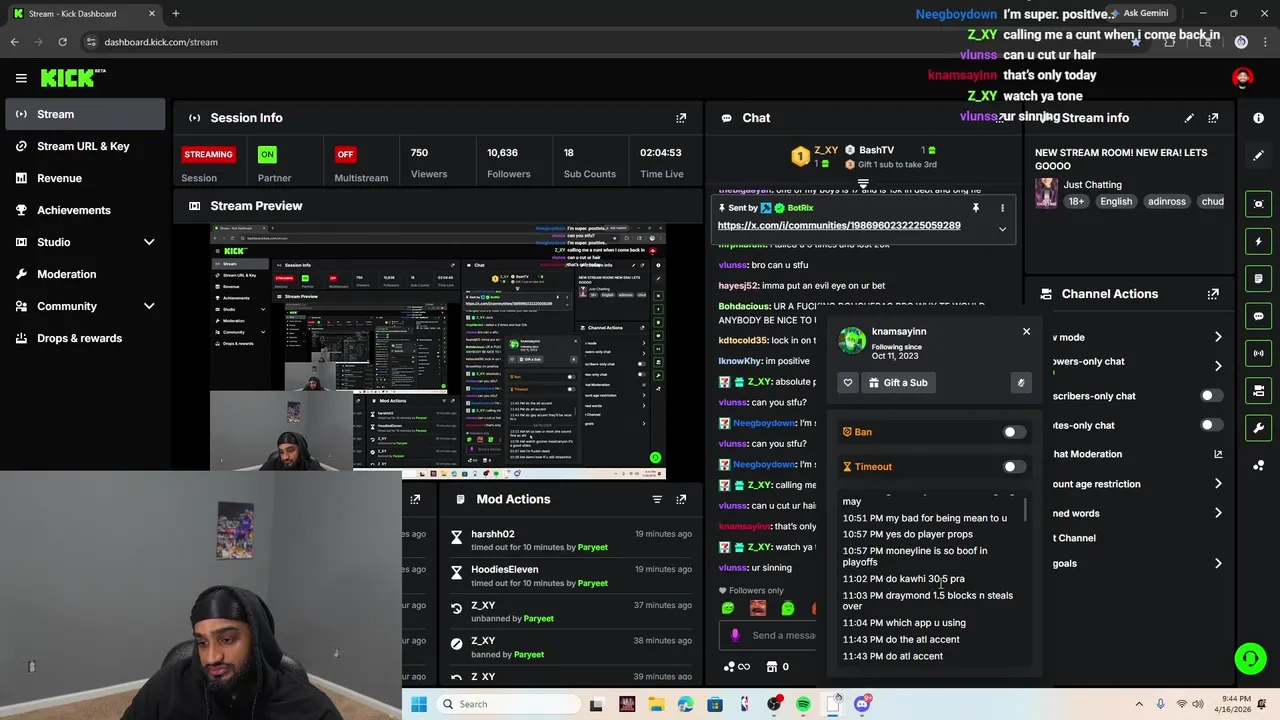Click the Windows taskbar Search box
This screenshot has height=720, width=1280.
pos(508,704)
